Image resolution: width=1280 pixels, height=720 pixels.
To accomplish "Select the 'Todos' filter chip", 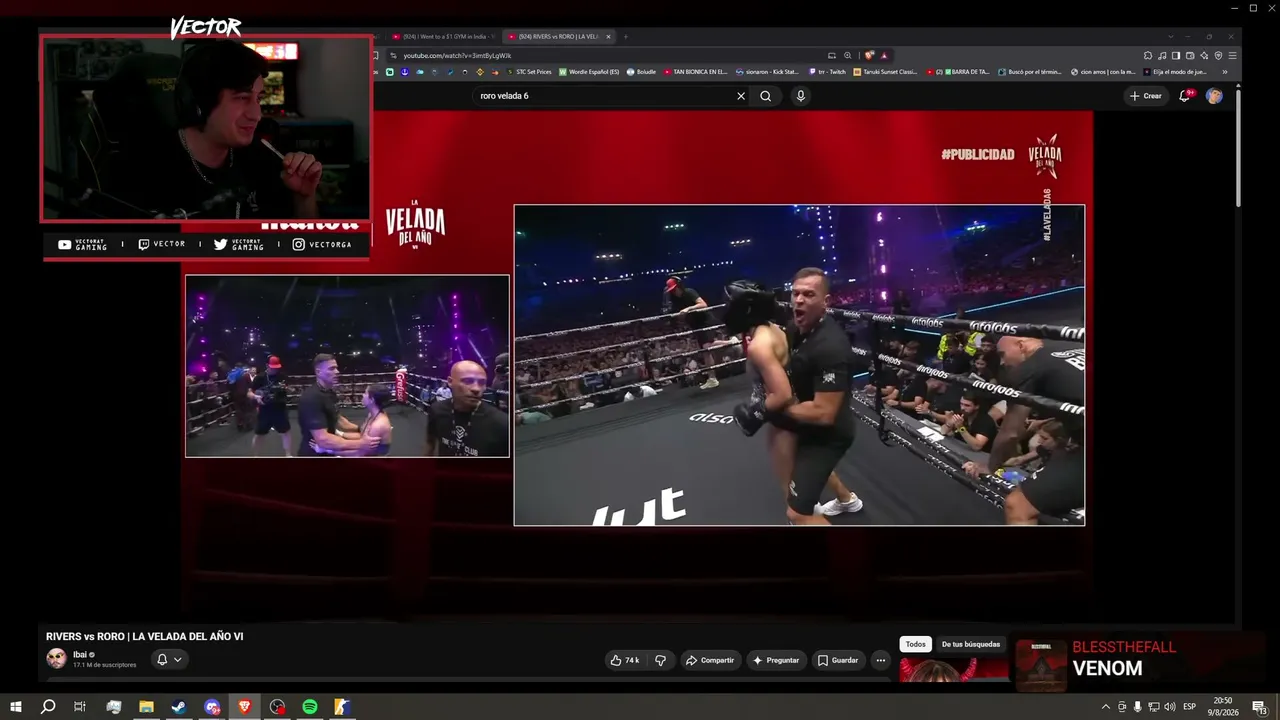I will [915, 645].
